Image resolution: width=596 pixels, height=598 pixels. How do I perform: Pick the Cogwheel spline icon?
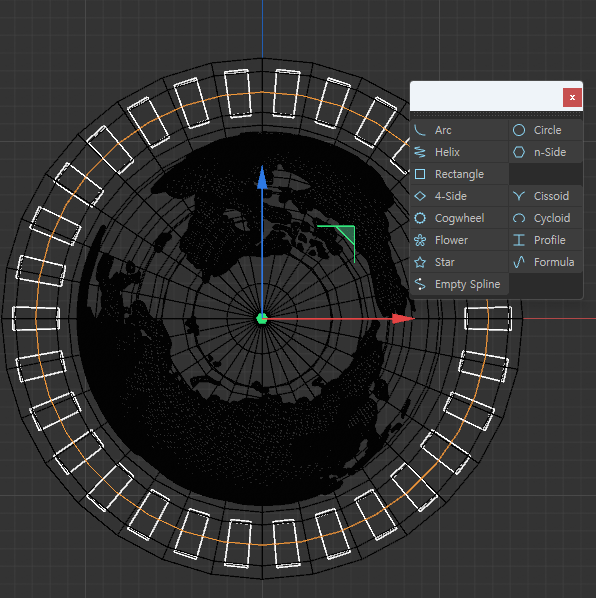[420, 218]
